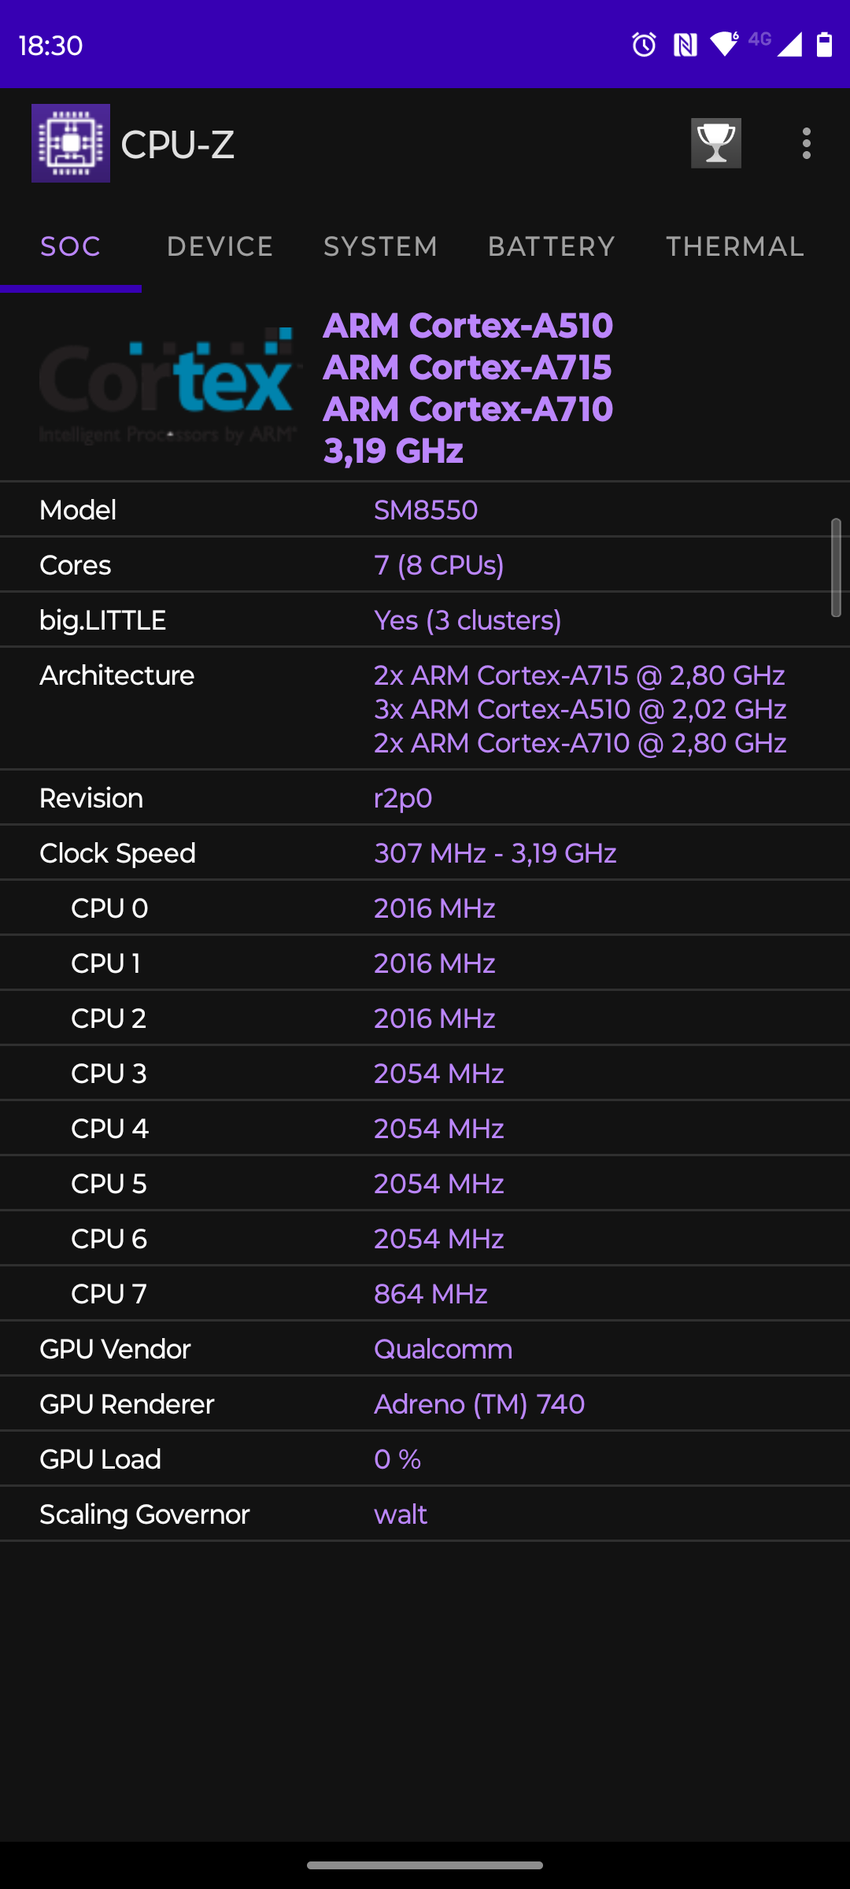Tap the alarm clock status icon
Viewport: 850px width, 1889px height.
click(x=644, y=44)
